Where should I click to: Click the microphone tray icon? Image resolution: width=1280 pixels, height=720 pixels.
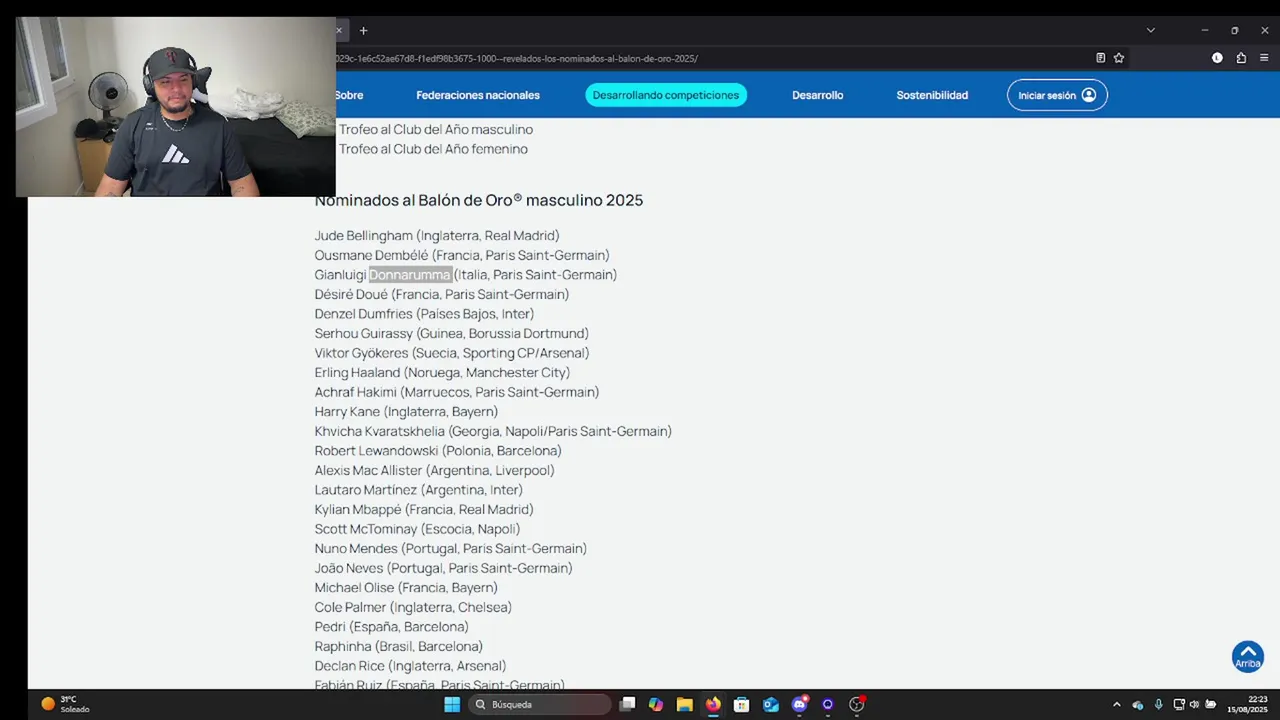coord(1159,704)
